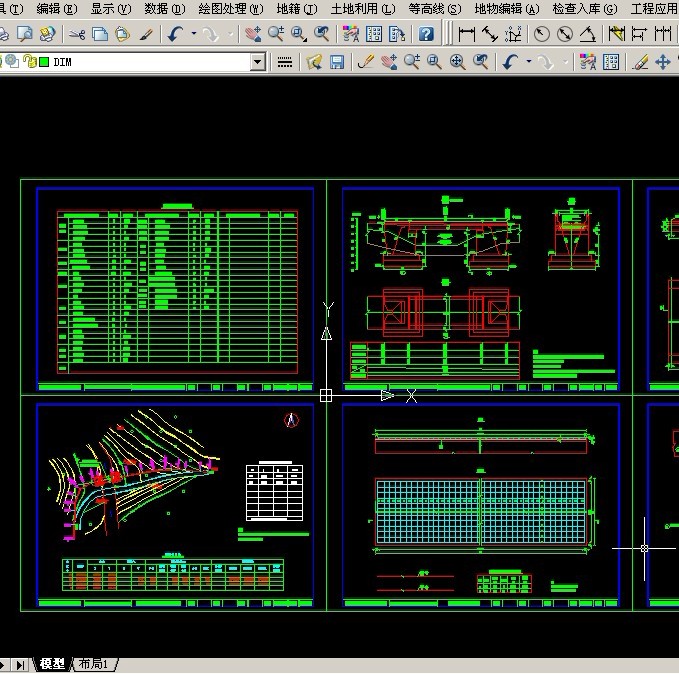Click the last-tab scroll arrow button
This screenshot has height=674, width=679.
coord(19,665)
